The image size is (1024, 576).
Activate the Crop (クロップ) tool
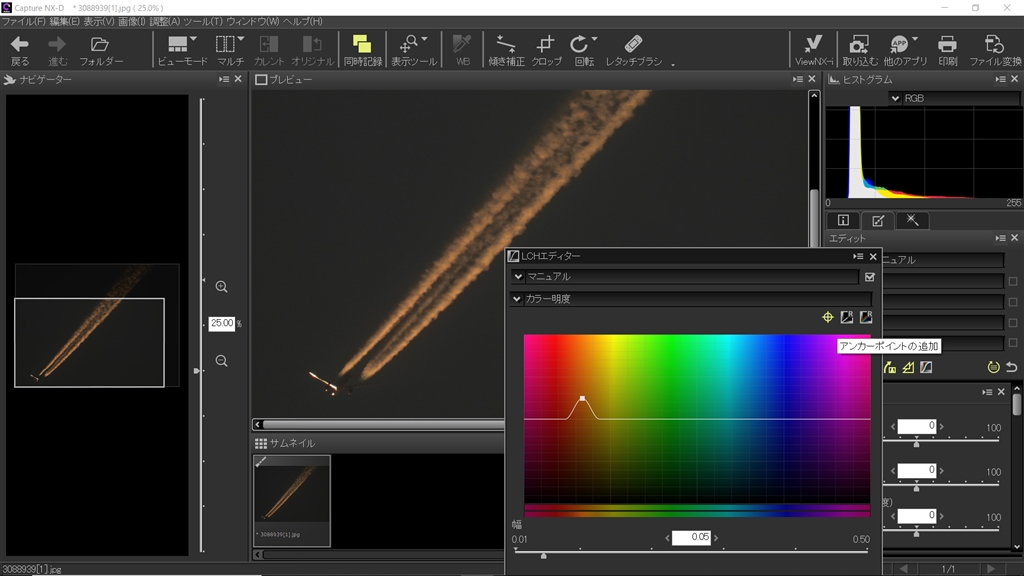pyautogui.click(x=546, y=49)
